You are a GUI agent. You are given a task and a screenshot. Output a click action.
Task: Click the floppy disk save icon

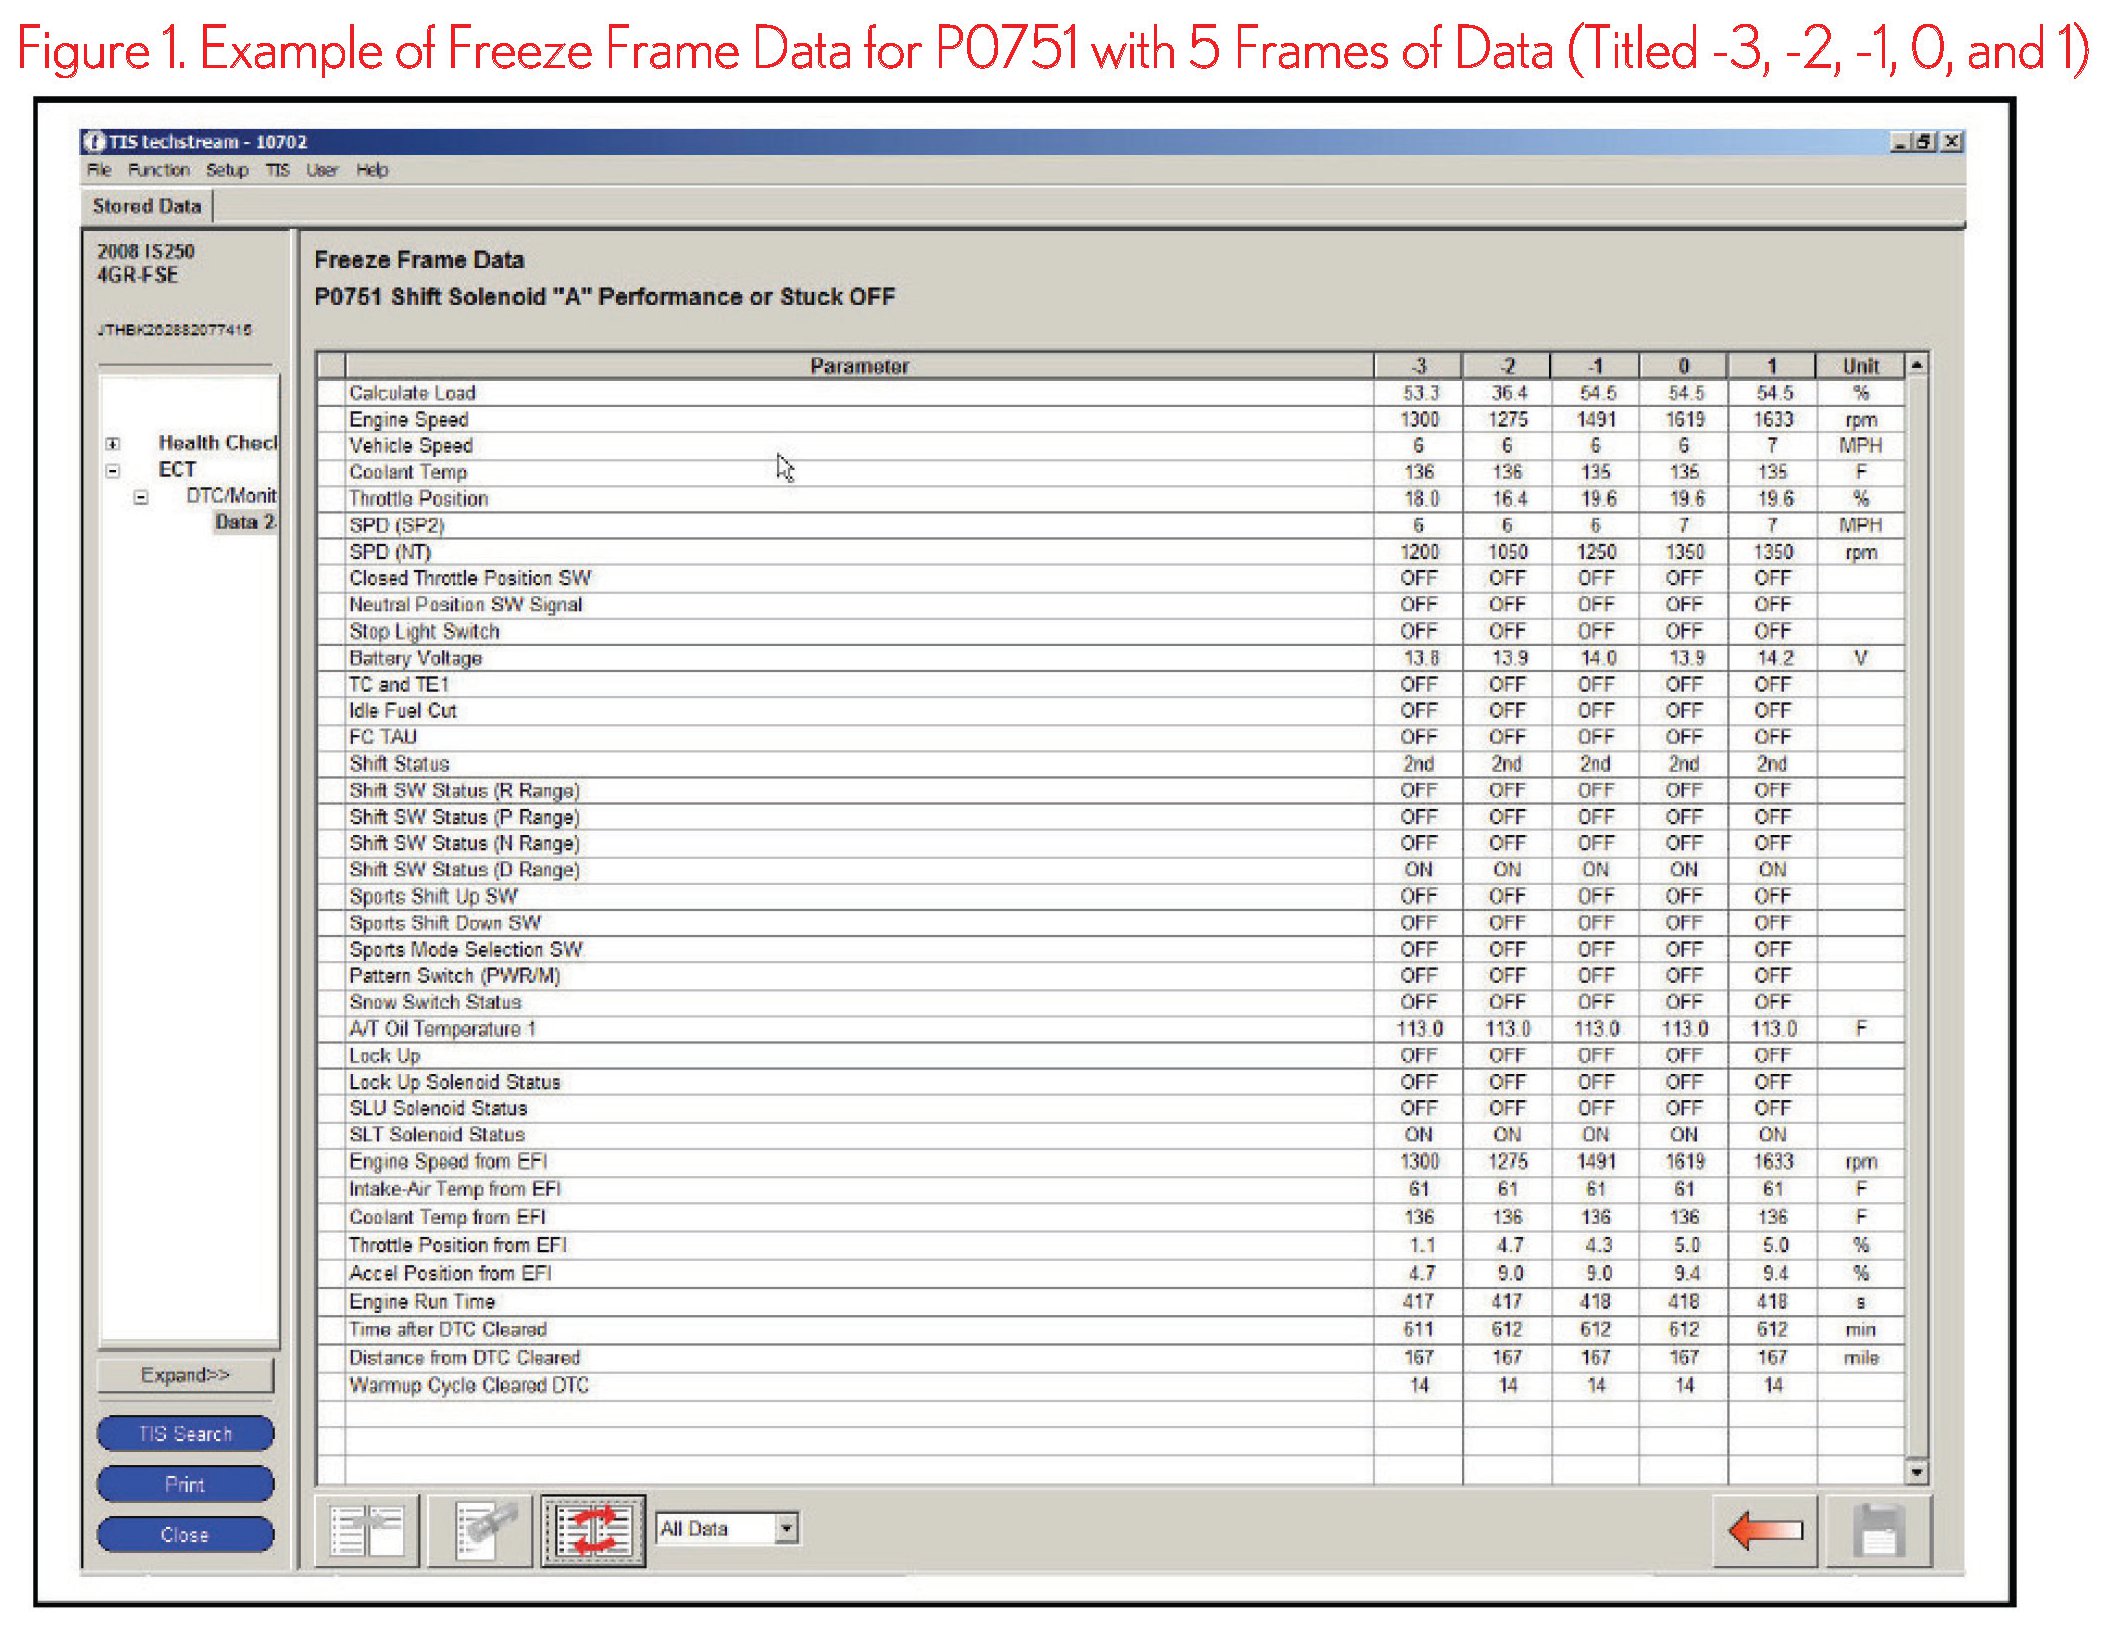coord(1878,1530)
